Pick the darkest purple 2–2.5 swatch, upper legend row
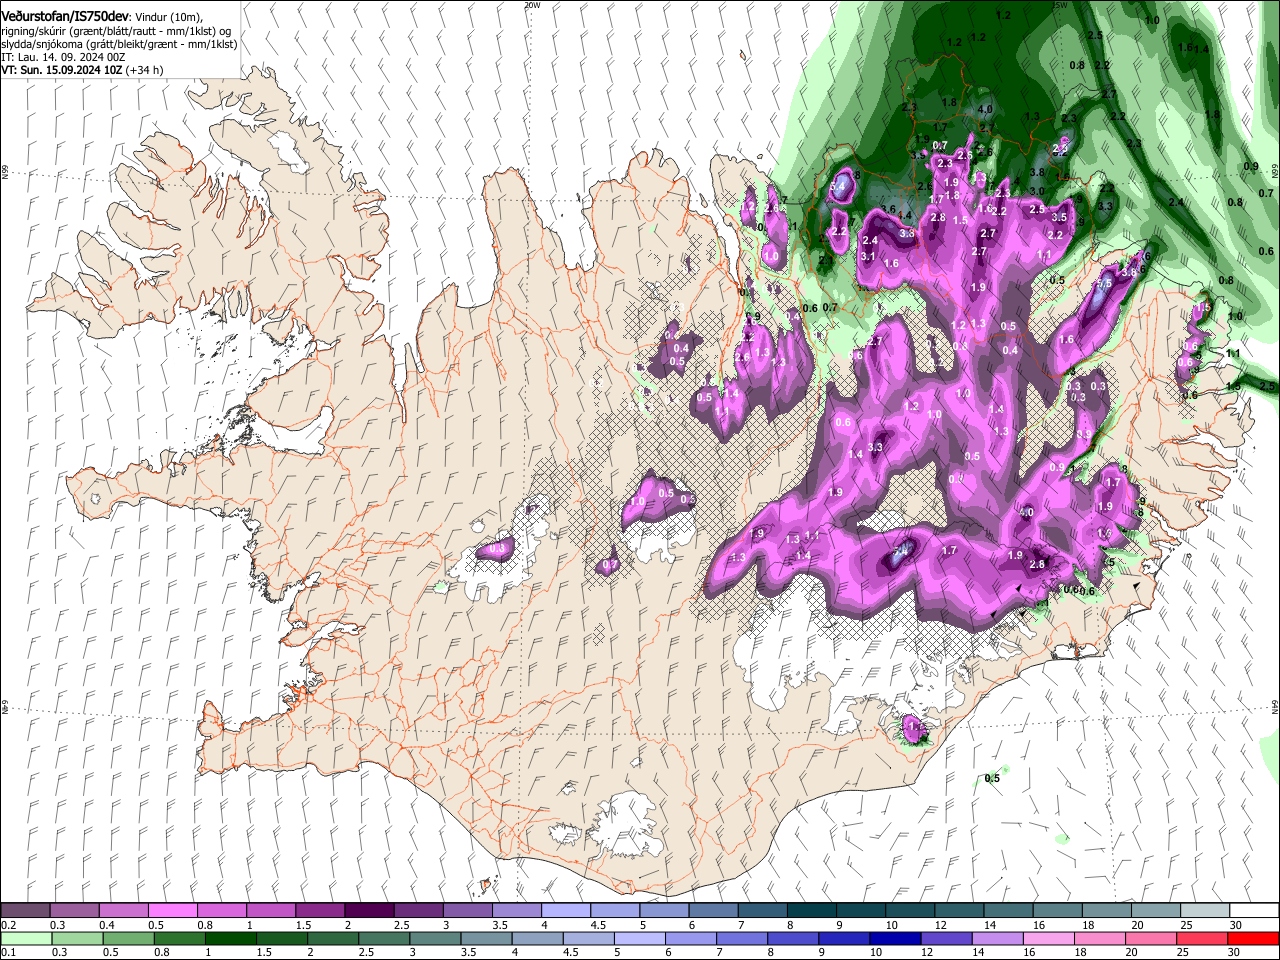 (368, 911)
